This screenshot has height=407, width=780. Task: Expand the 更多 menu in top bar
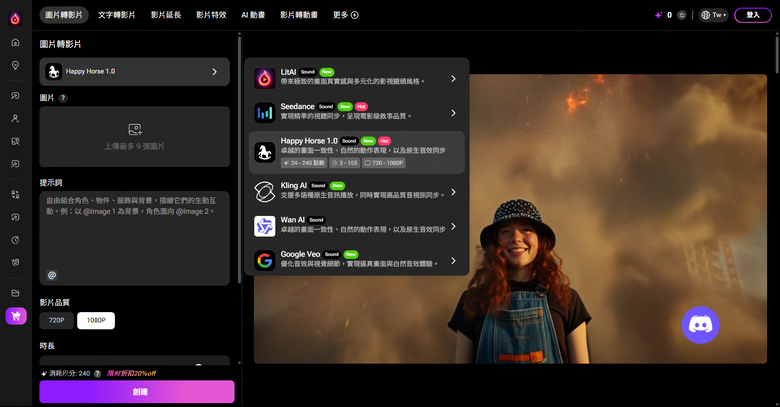pyautogui.click(x=345, y=15)
